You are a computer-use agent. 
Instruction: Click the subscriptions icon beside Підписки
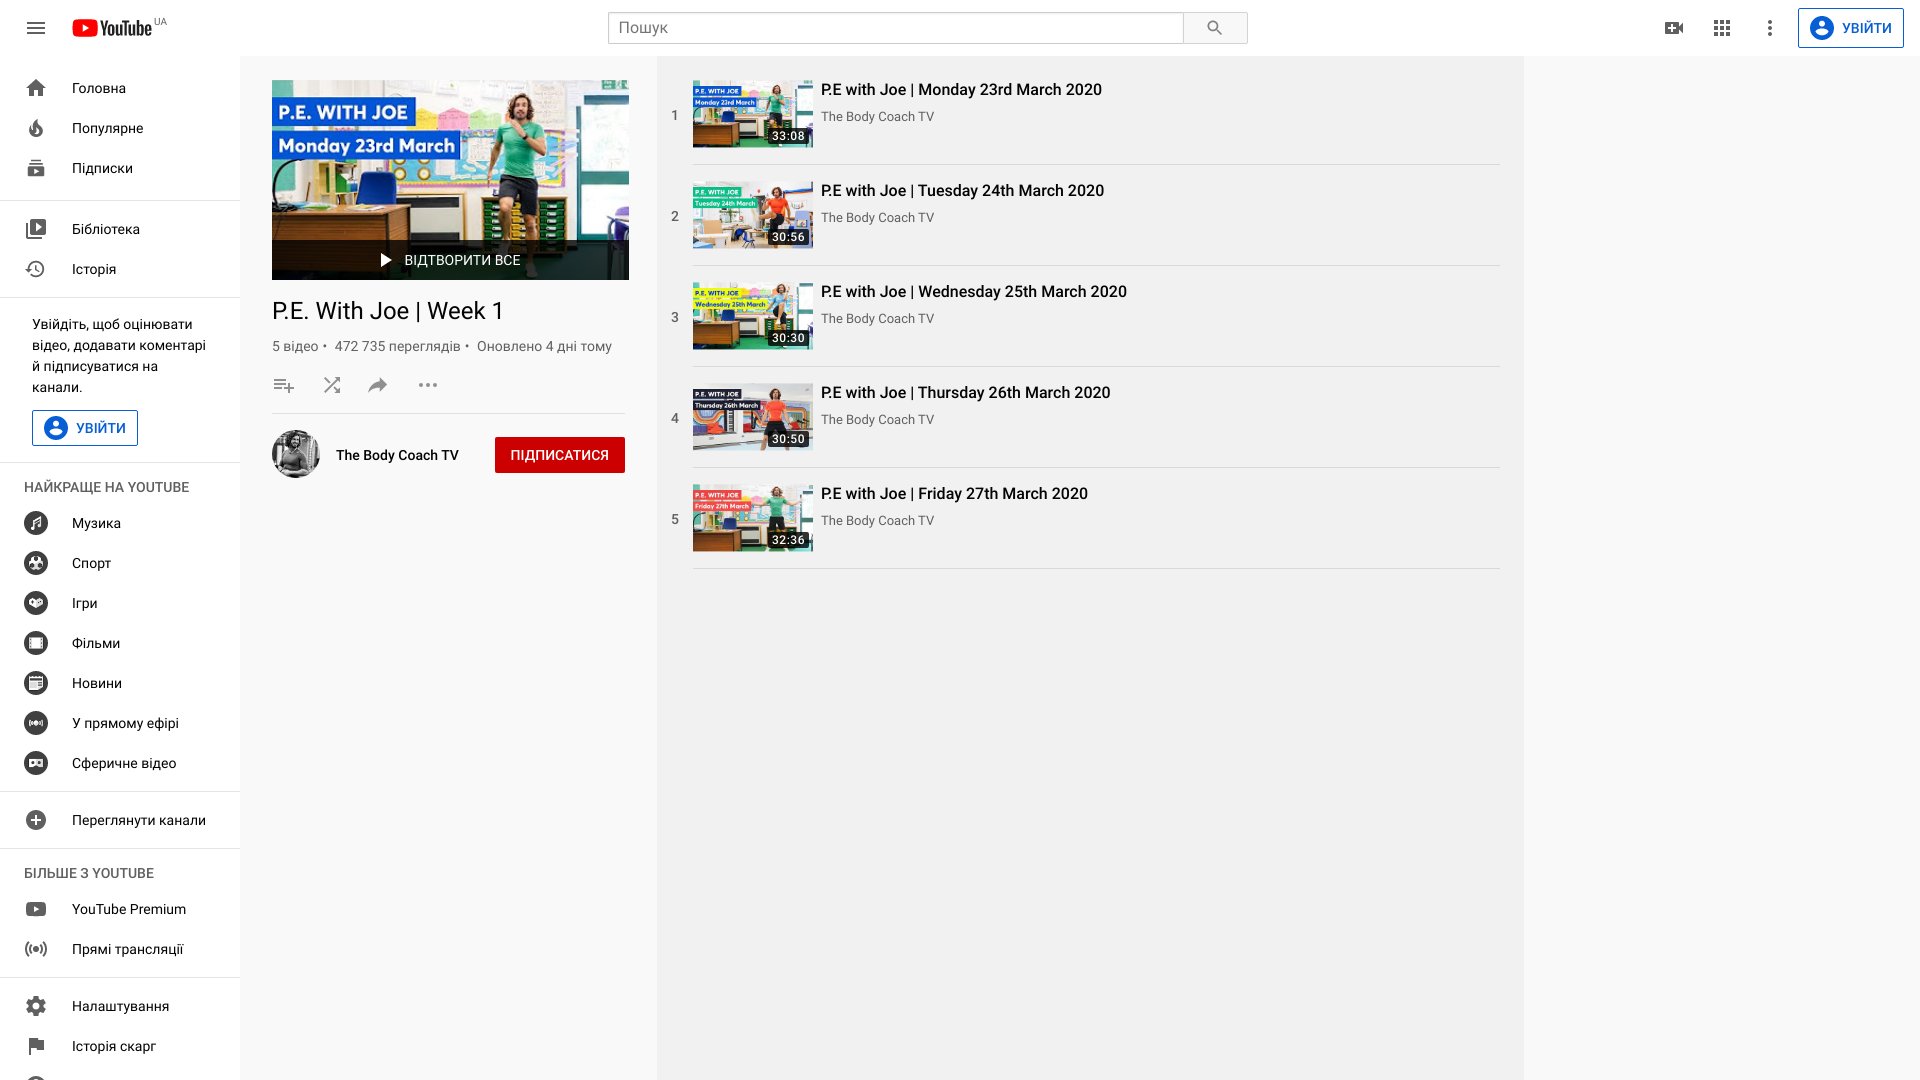(x=36, y=168)
